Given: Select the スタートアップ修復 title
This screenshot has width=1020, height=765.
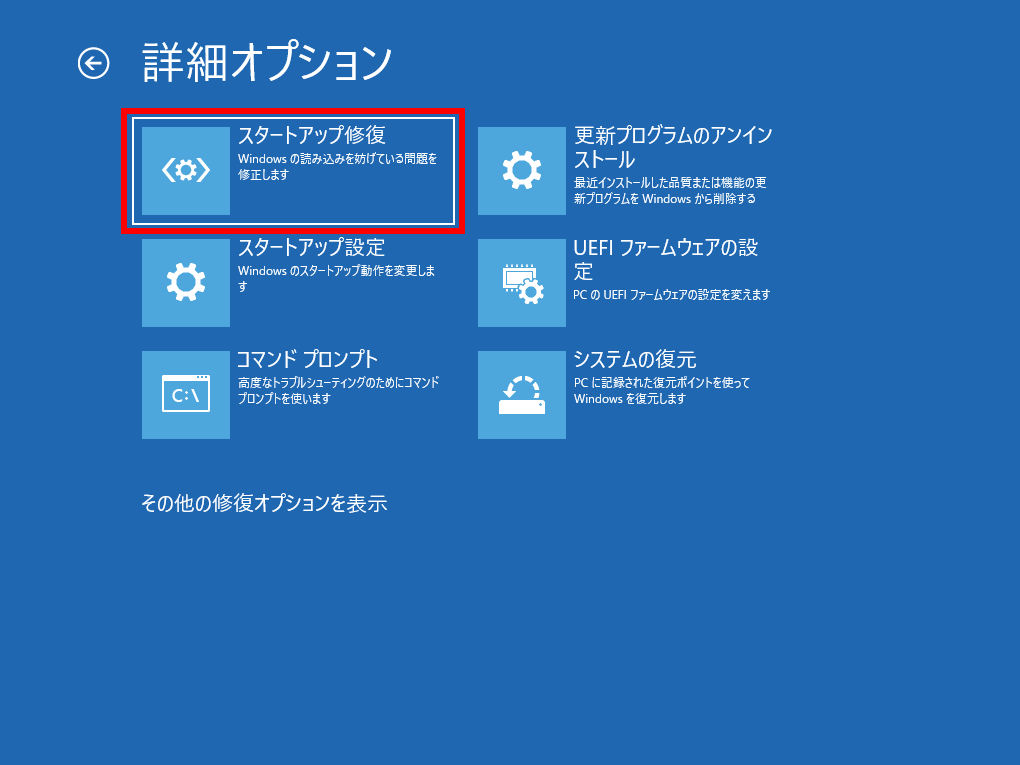Looking at the screenshot, I should coord(312,135).
